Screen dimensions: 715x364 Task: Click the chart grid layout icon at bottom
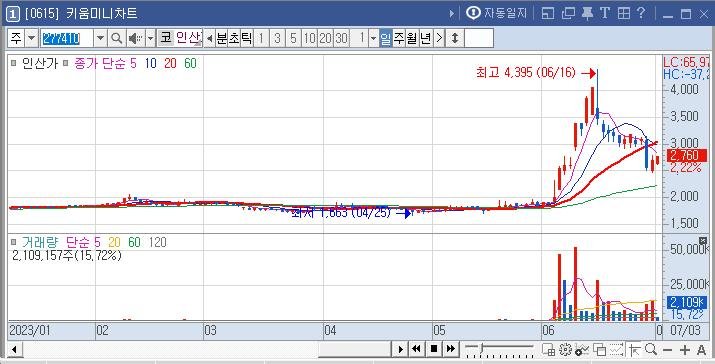click(549, 349)
